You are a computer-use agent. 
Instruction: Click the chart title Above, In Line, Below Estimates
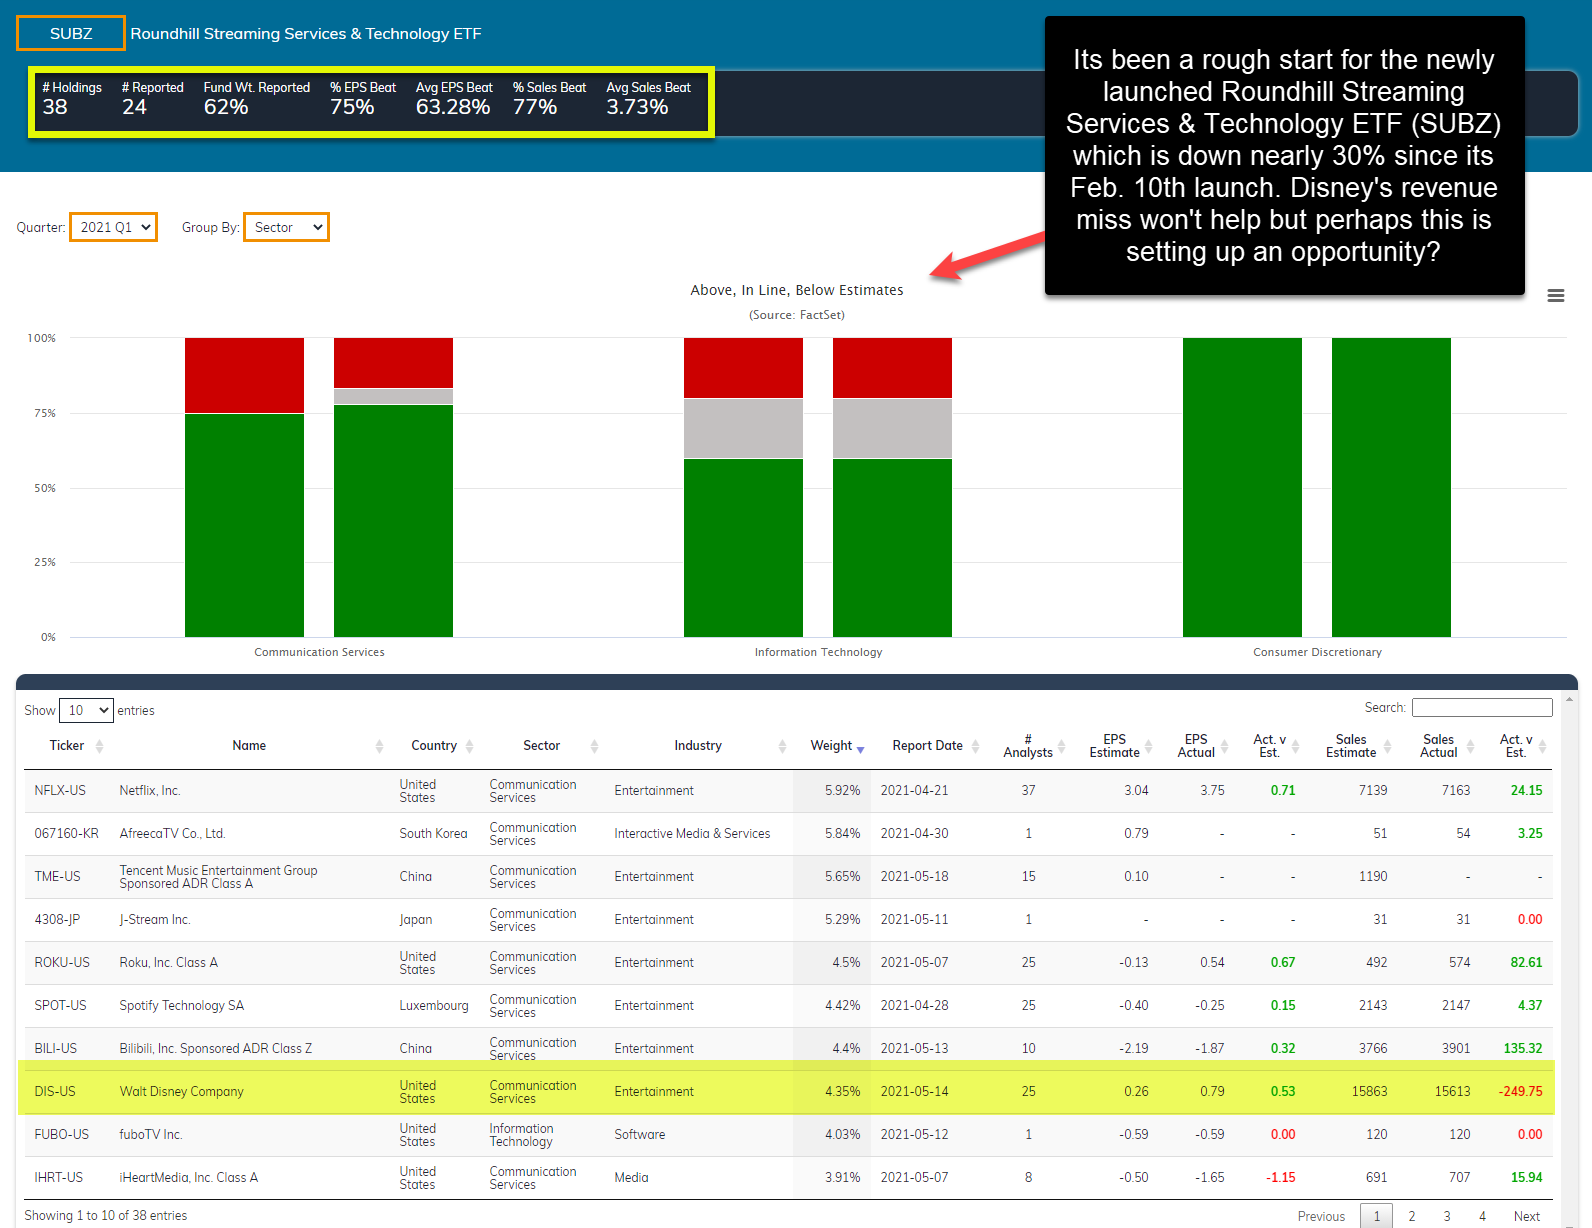[x=796, y=290]
